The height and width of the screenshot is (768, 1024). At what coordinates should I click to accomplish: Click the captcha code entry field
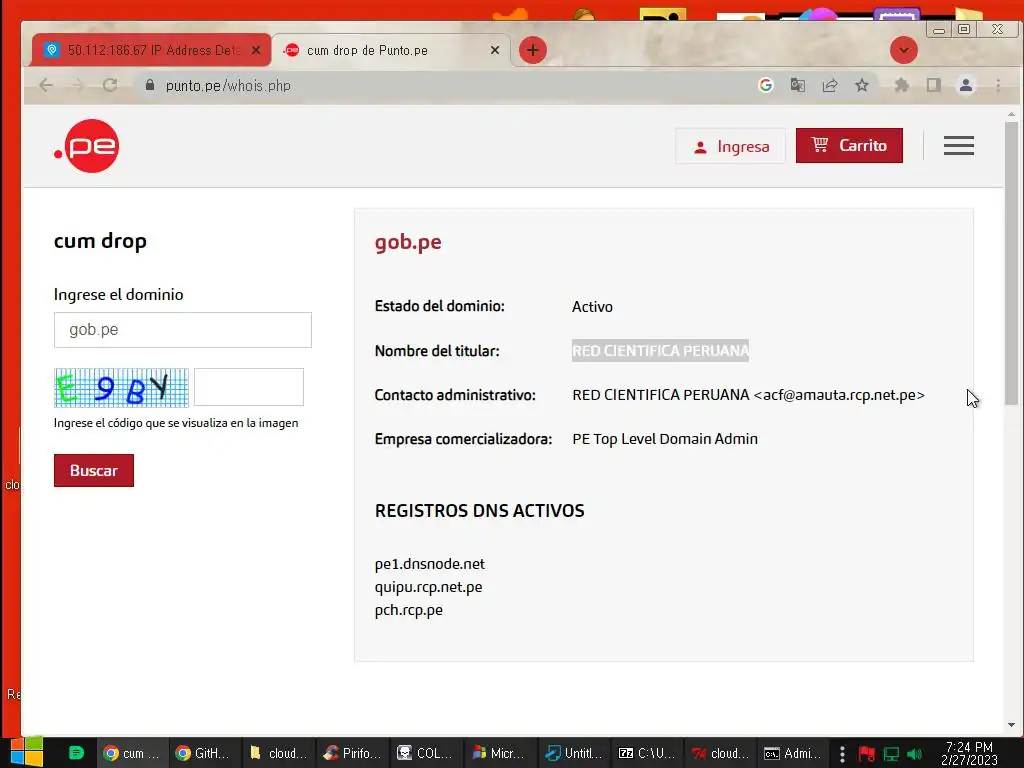point(249,387)
